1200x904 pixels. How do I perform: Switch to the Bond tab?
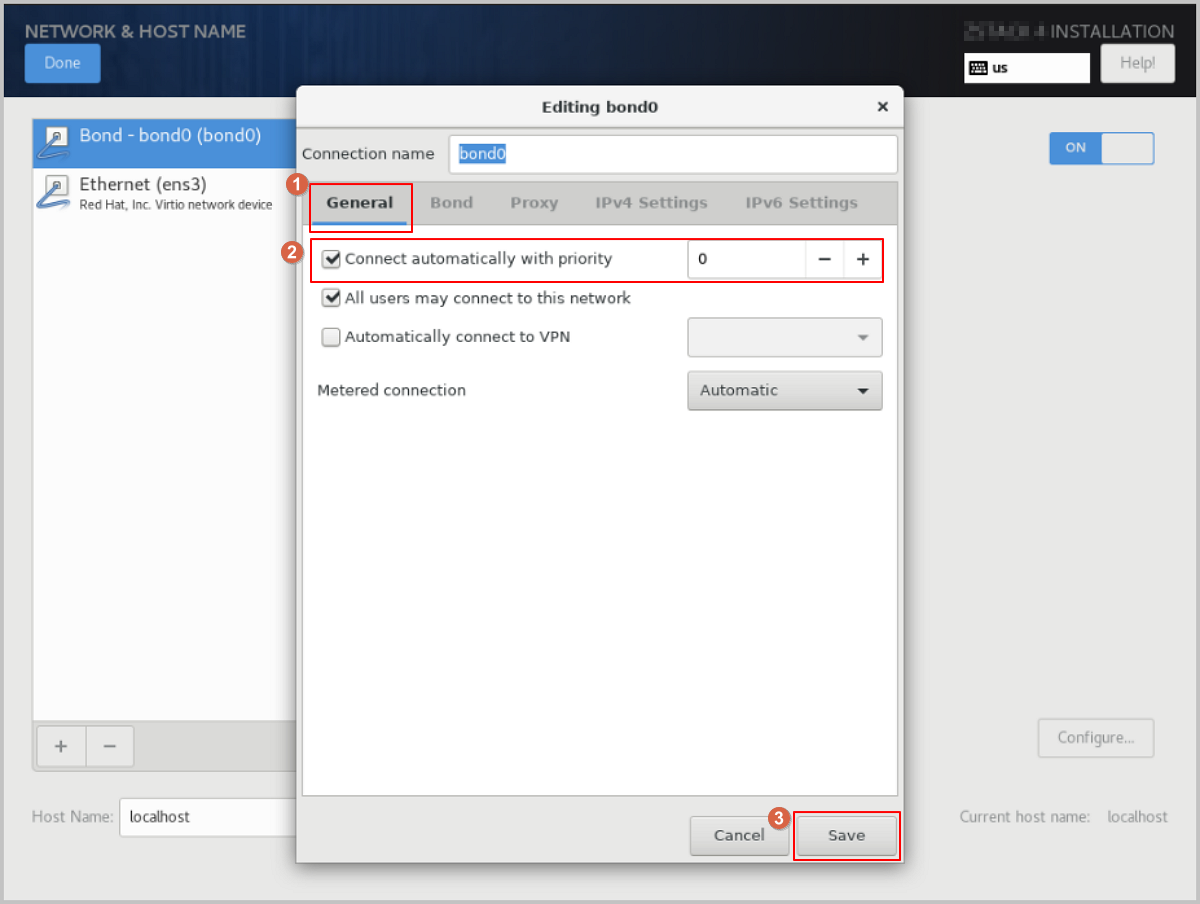tap(451, 203)
